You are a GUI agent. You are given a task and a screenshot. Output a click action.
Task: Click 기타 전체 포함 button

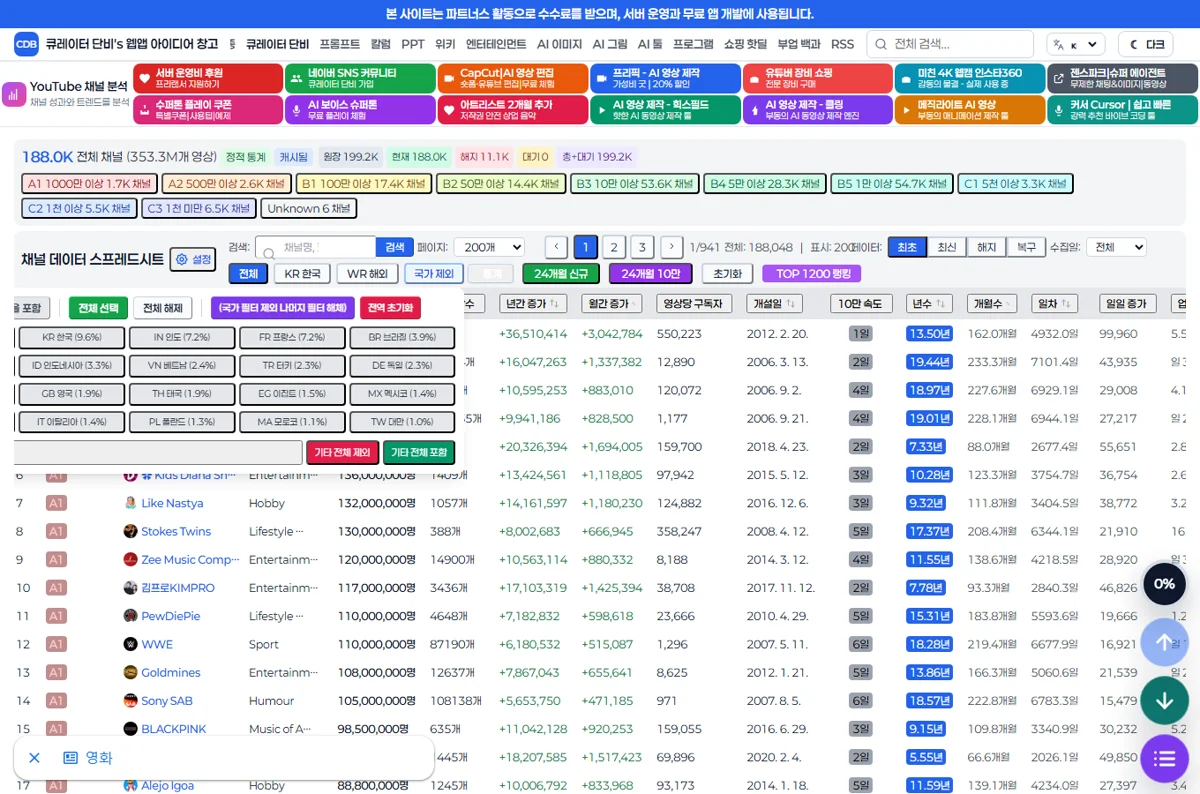click(x=418, y=453)
